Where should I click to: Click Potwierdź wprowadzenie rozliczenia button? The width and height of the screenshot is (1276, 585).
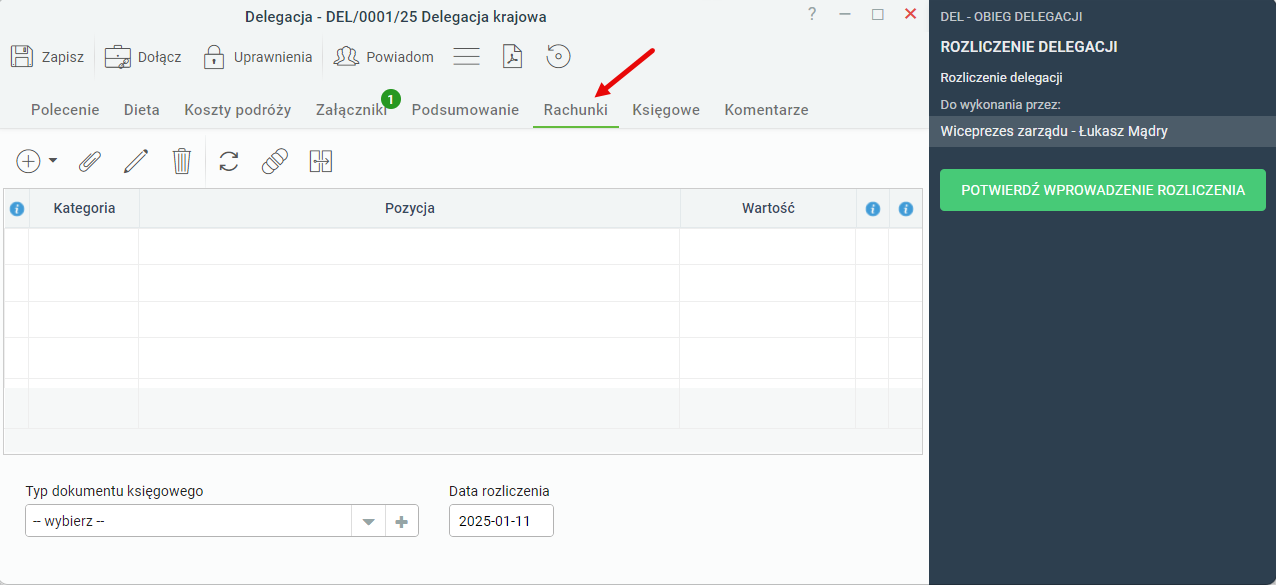point(1103,190)
